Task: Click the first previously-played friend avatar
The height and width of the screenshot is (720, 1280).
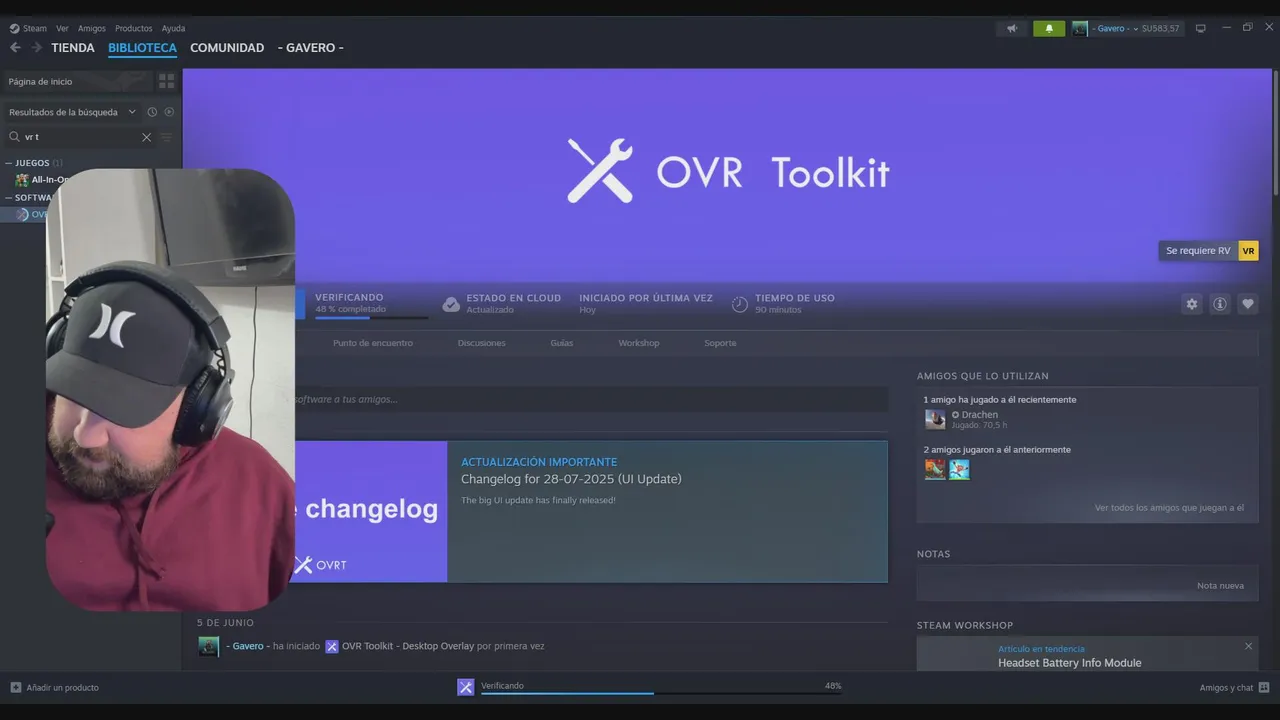Action: pos(935,469)
